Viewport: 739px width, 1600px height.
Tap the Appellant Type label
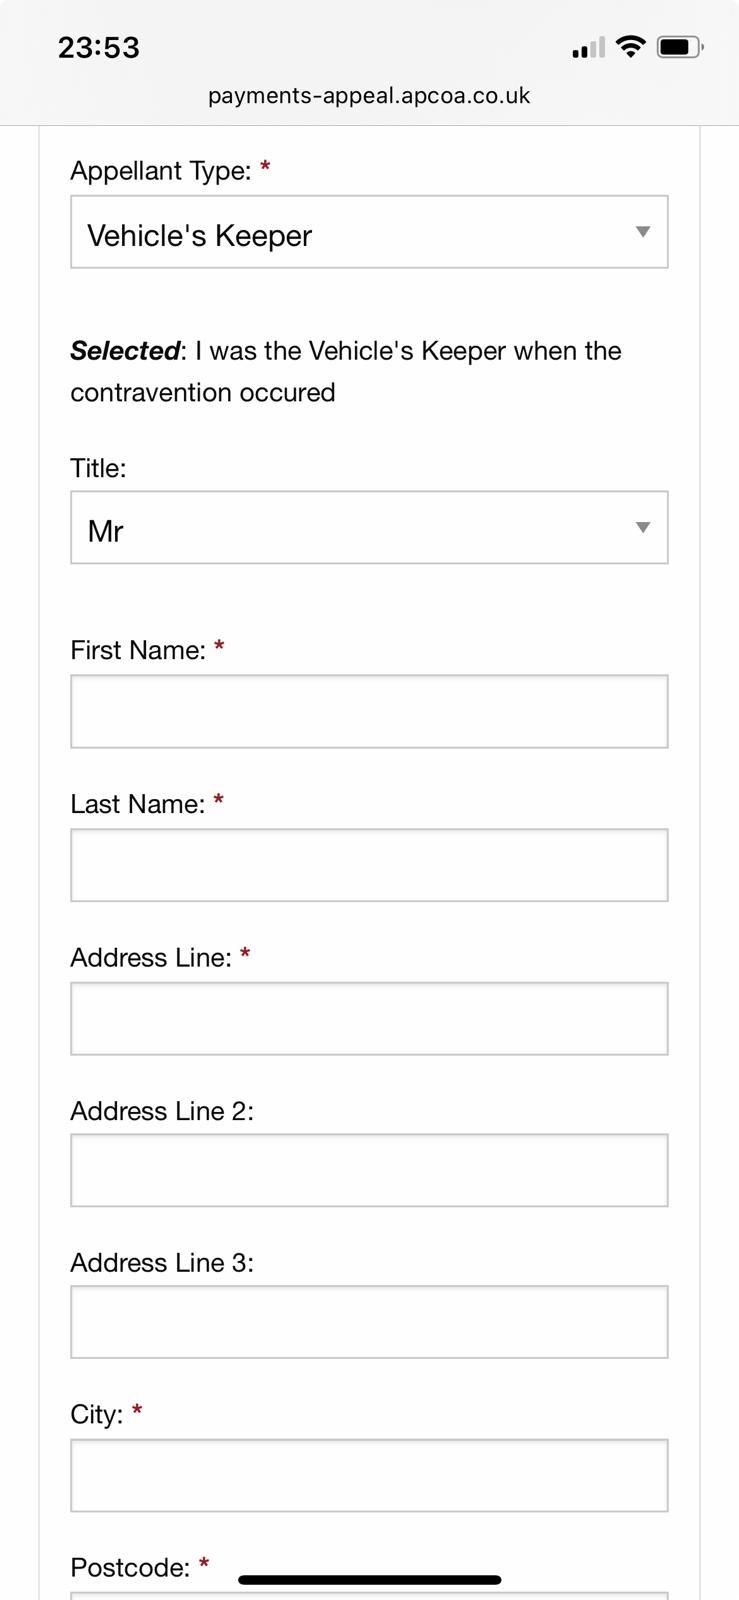(x=160, y=171)
